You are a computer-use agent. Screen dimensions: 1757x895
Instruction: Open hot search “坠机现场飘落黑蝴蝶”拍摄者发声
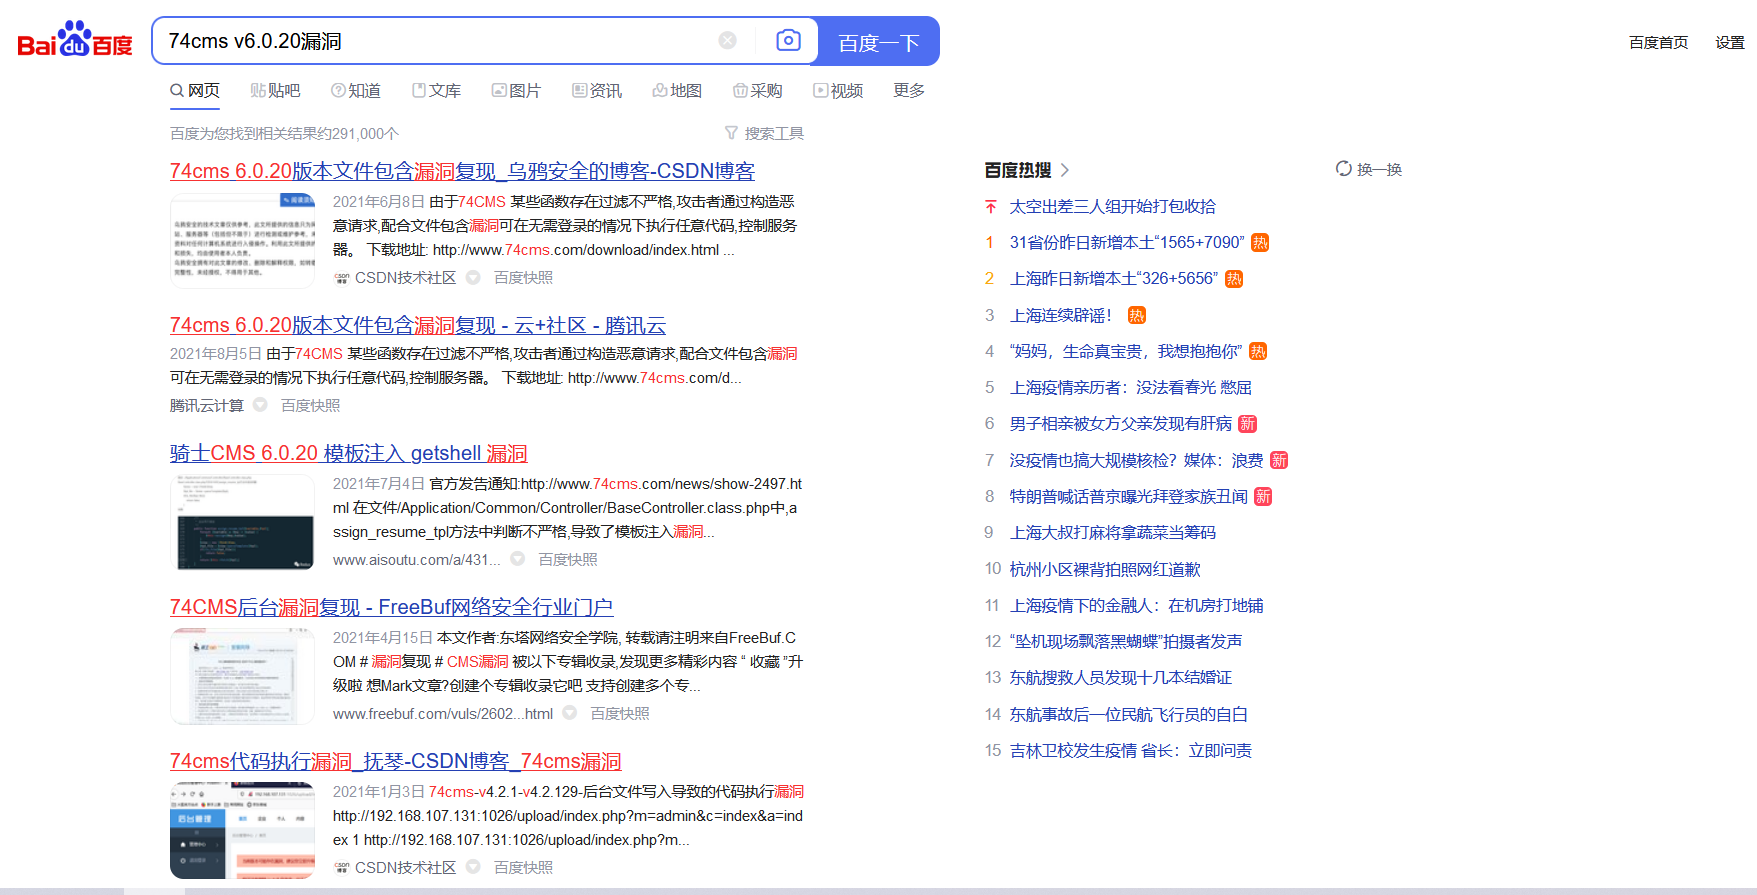1126,642
